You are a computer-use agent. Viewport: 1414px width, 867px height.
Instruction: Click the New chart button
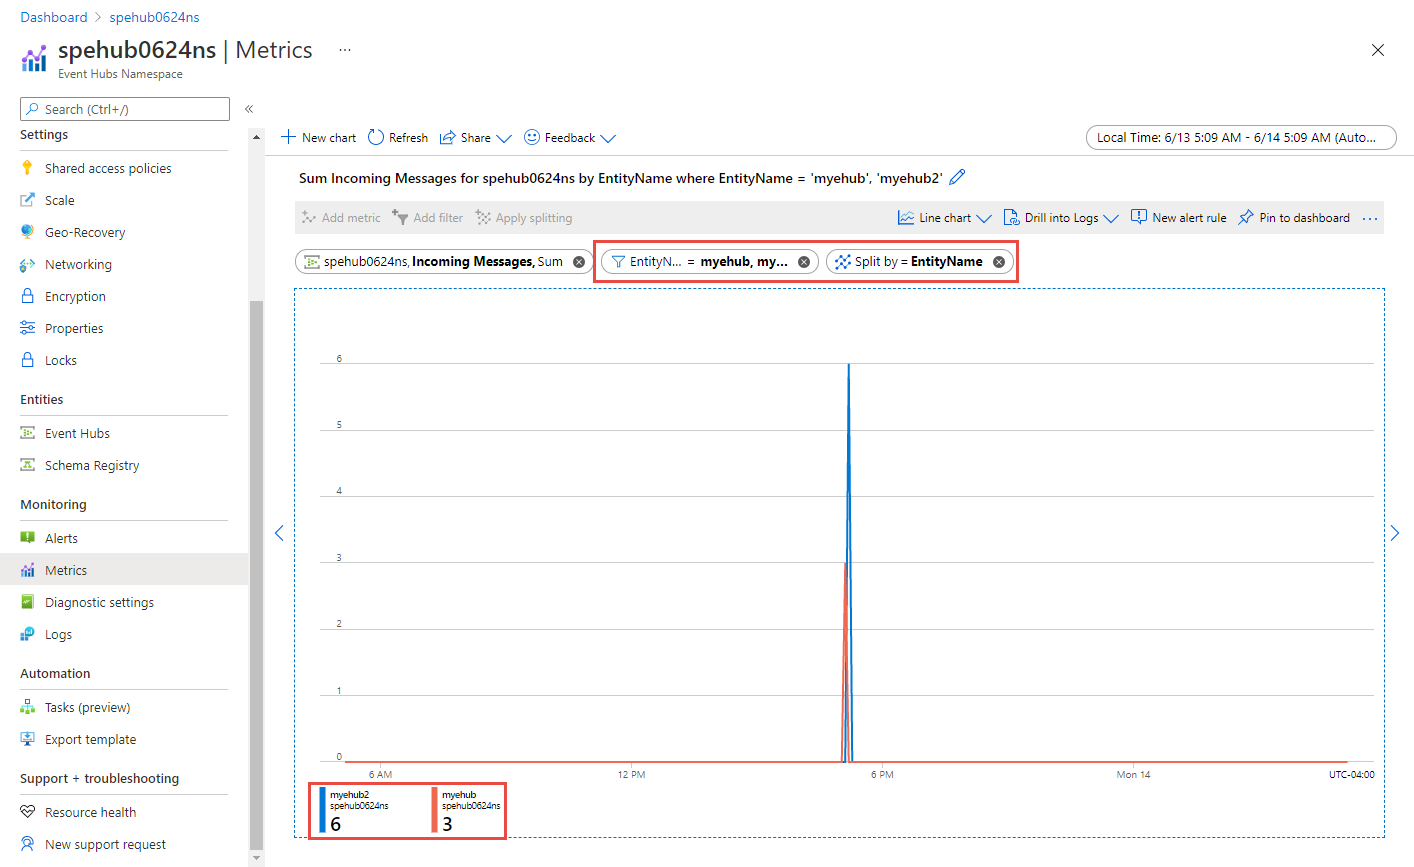[318, 138]
